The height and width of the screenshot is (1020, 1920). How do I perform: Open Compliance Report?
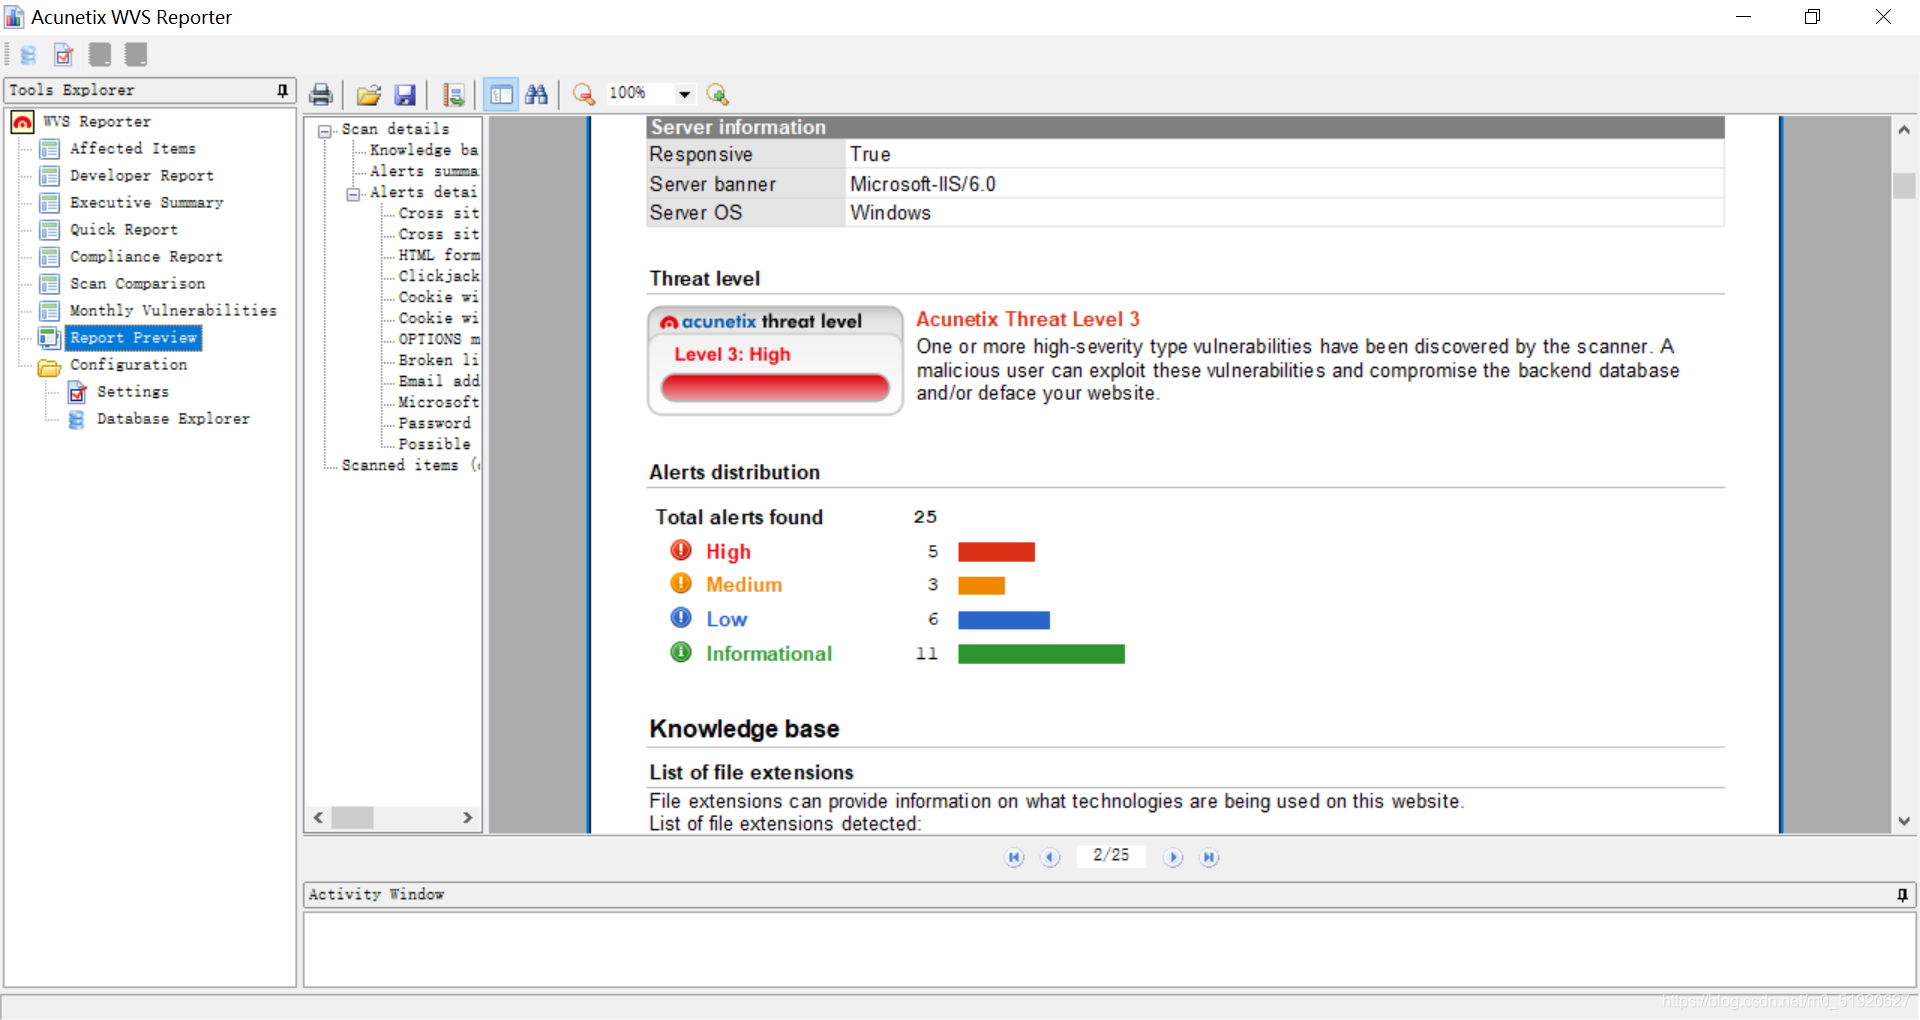coord(147,257)
